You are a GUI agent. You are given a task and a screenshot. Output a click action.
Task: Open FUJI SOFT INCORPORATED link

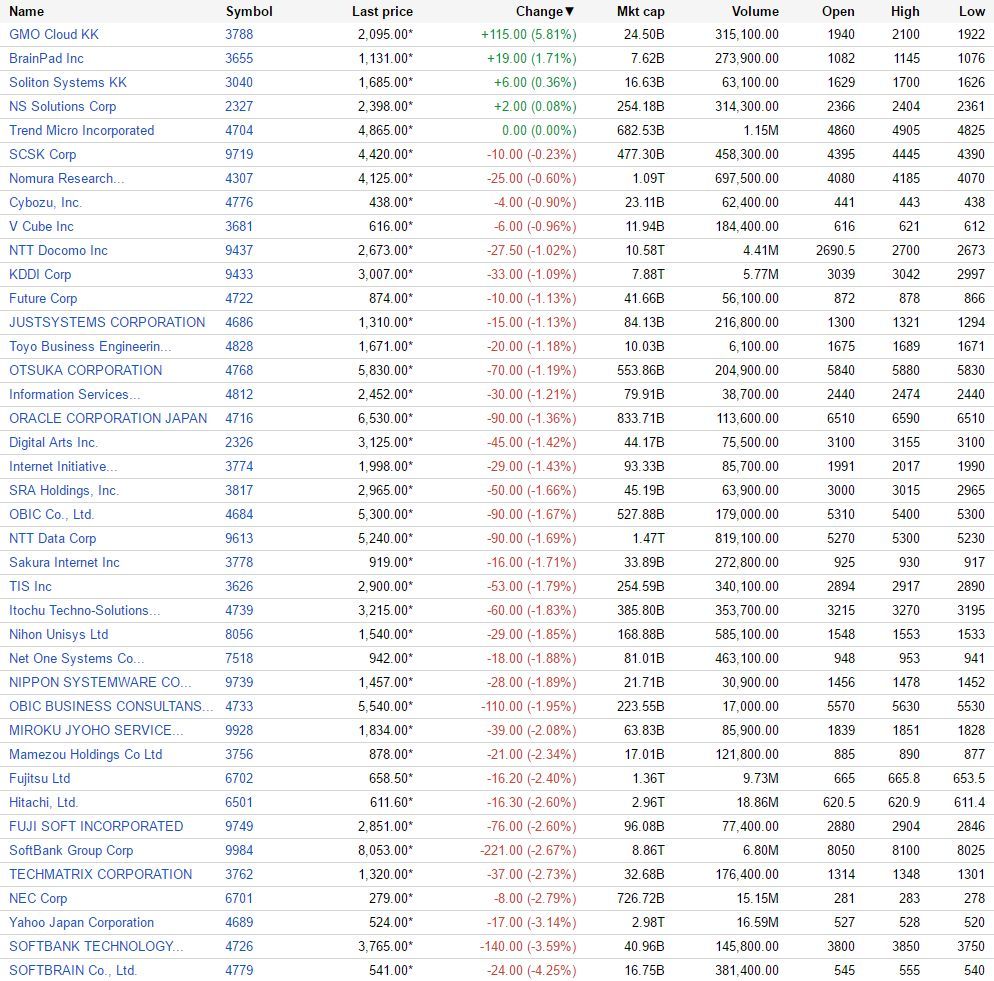[96, 827]
